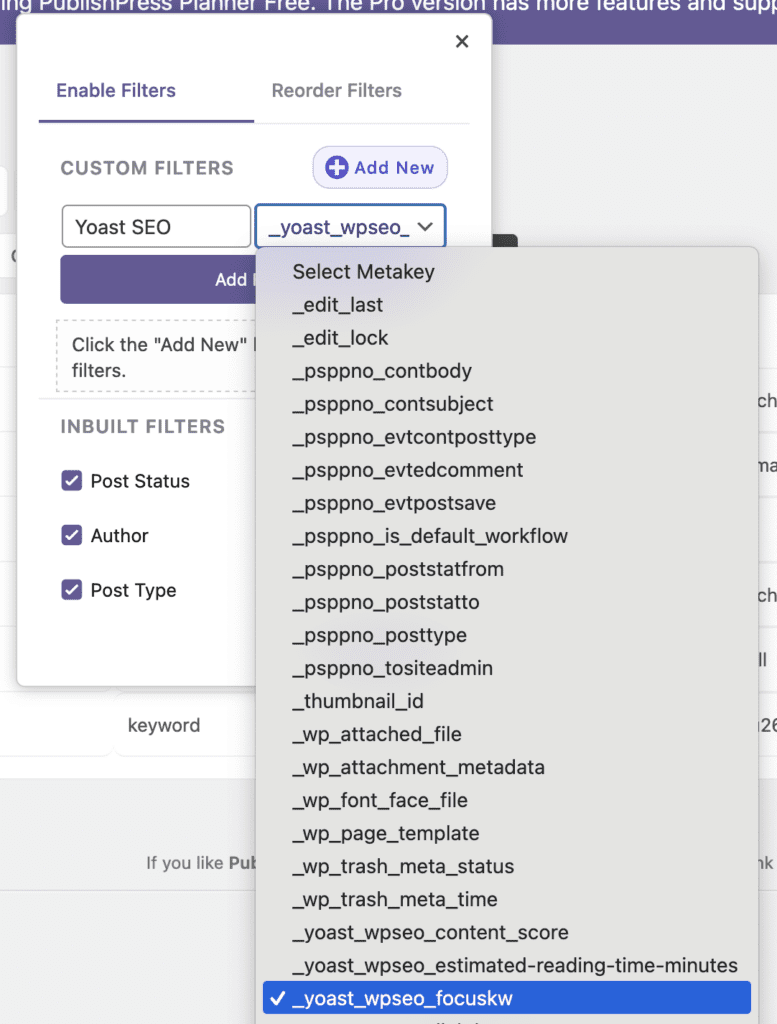Viewport: 777px width, 1024px height.
Task: Select _yoast_wpseo_estimated-reading-time-minutes option
Action: tap(515, 965)
